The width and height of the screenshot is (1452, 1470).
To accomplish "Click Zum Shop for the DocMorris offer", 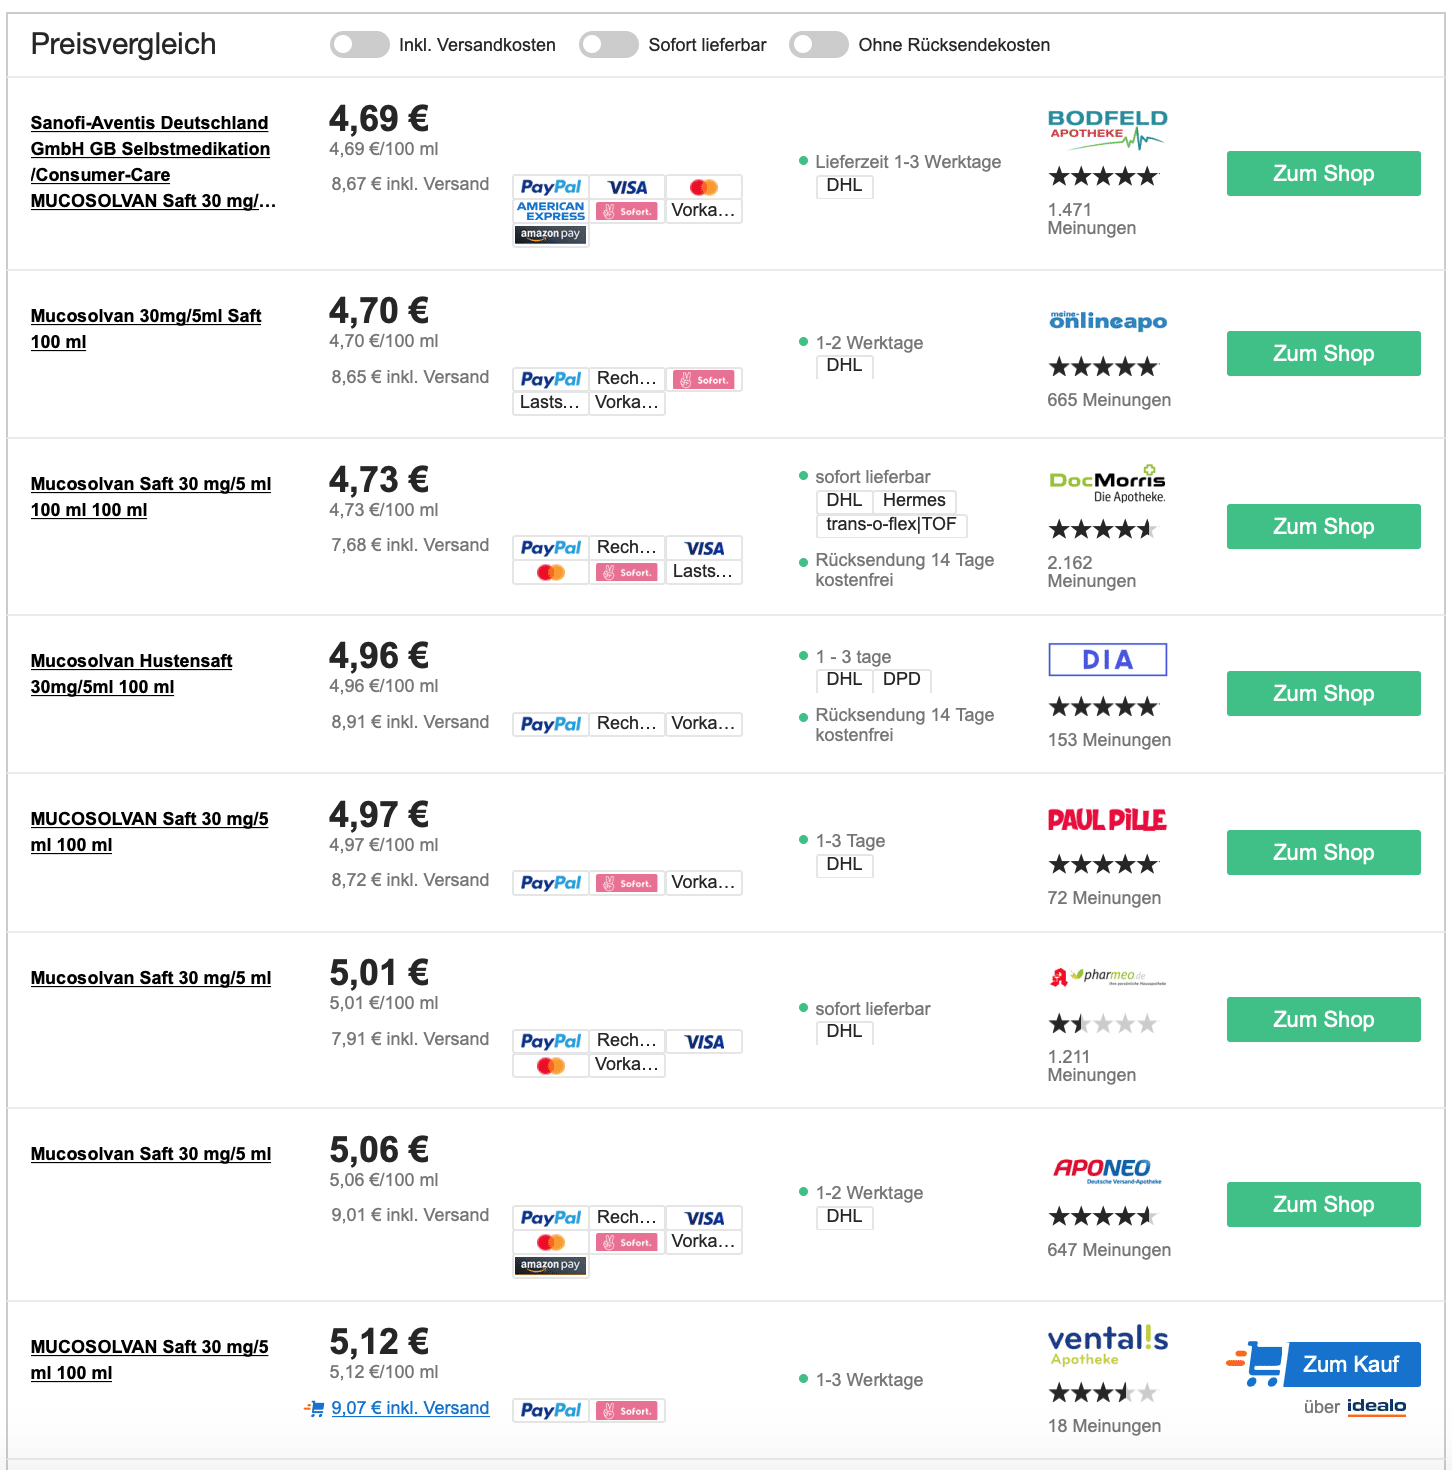I will point(1323,526).
